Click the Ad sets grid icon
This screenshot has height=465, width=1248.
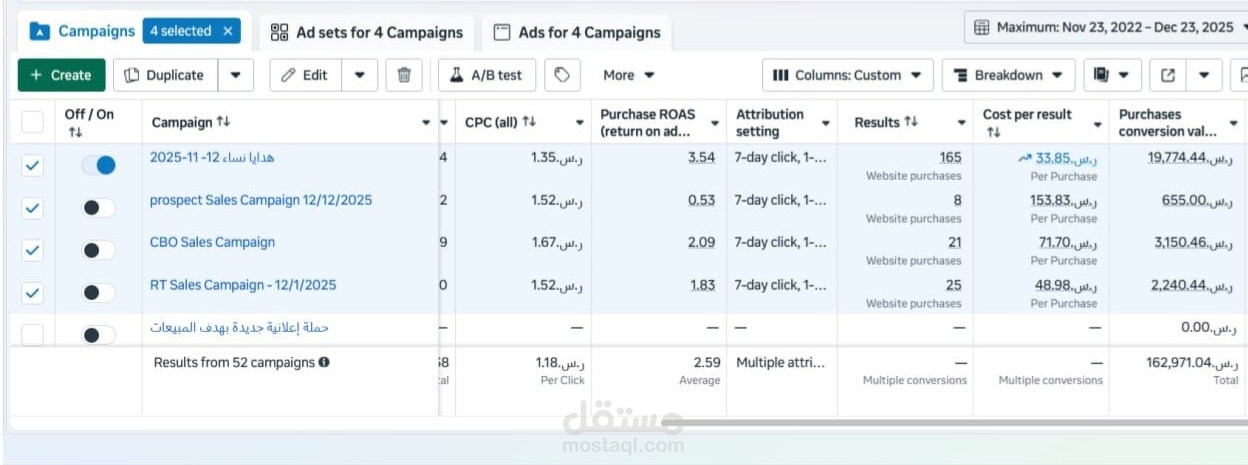[x=279, y=33]
